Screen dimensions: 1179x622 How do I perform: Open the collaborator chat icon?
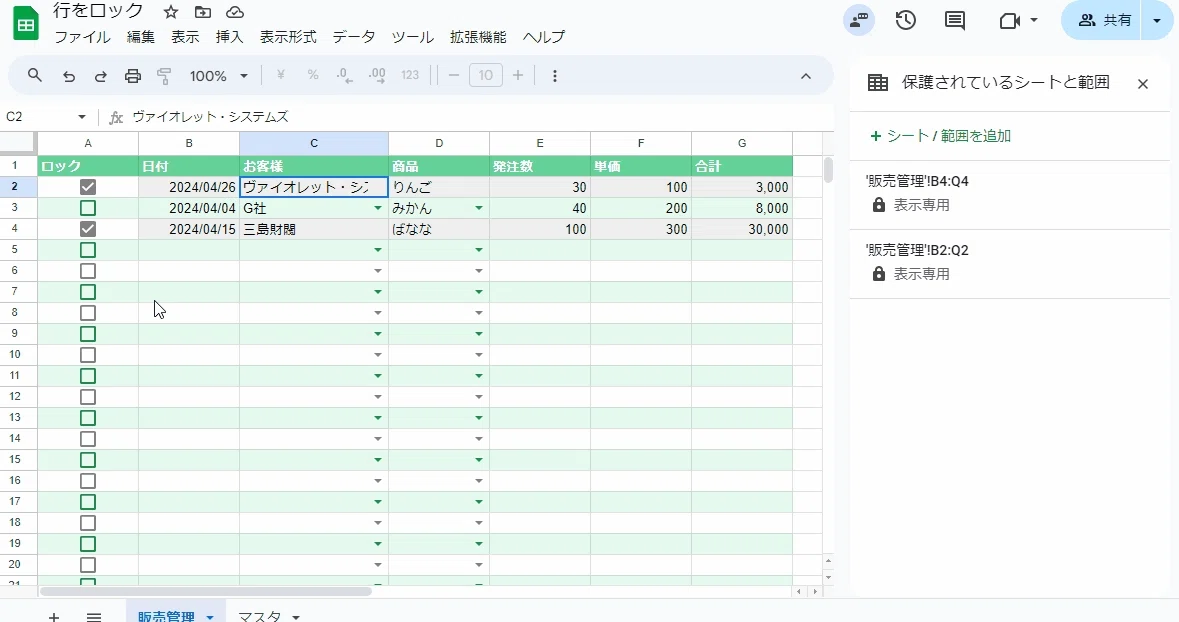859,20
